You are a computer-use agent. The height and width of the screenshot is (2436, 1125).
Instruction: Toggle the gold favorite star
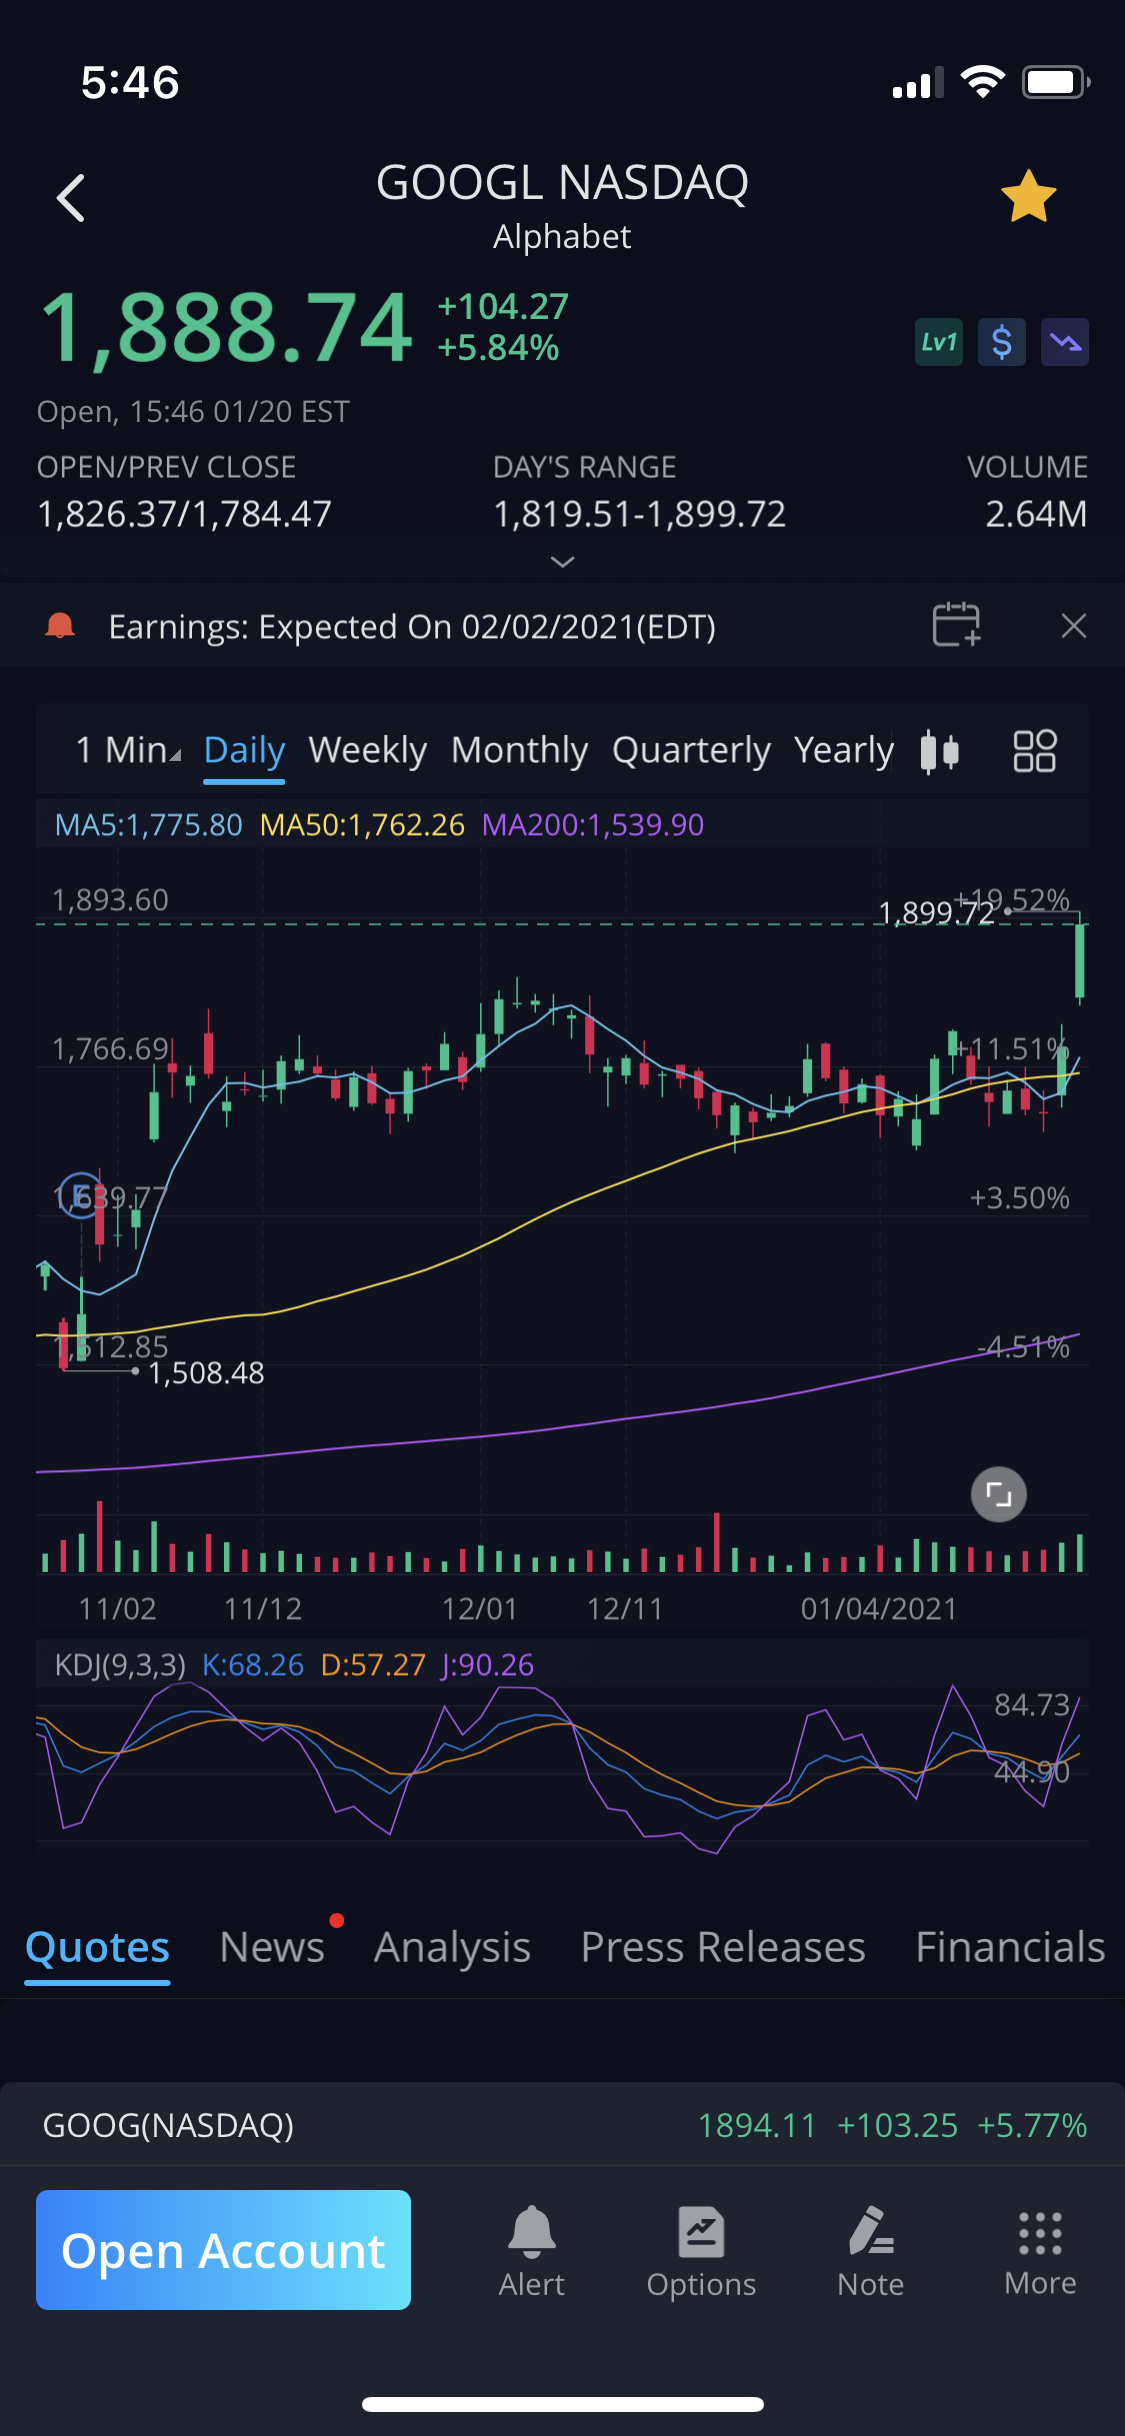[1028, 197]
